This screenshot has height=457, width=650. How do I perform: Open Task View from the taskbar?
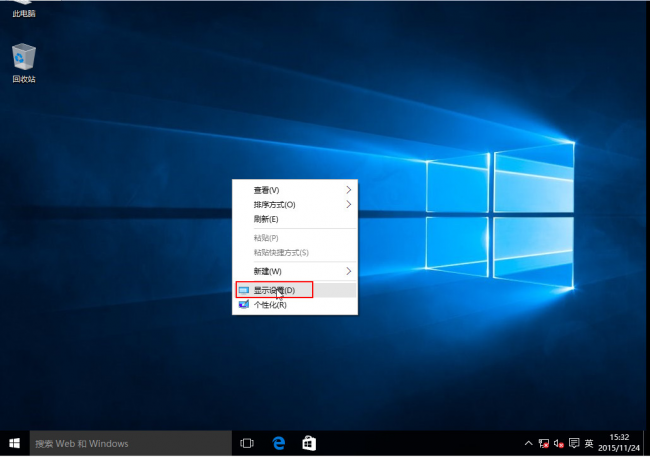(247, 443)
